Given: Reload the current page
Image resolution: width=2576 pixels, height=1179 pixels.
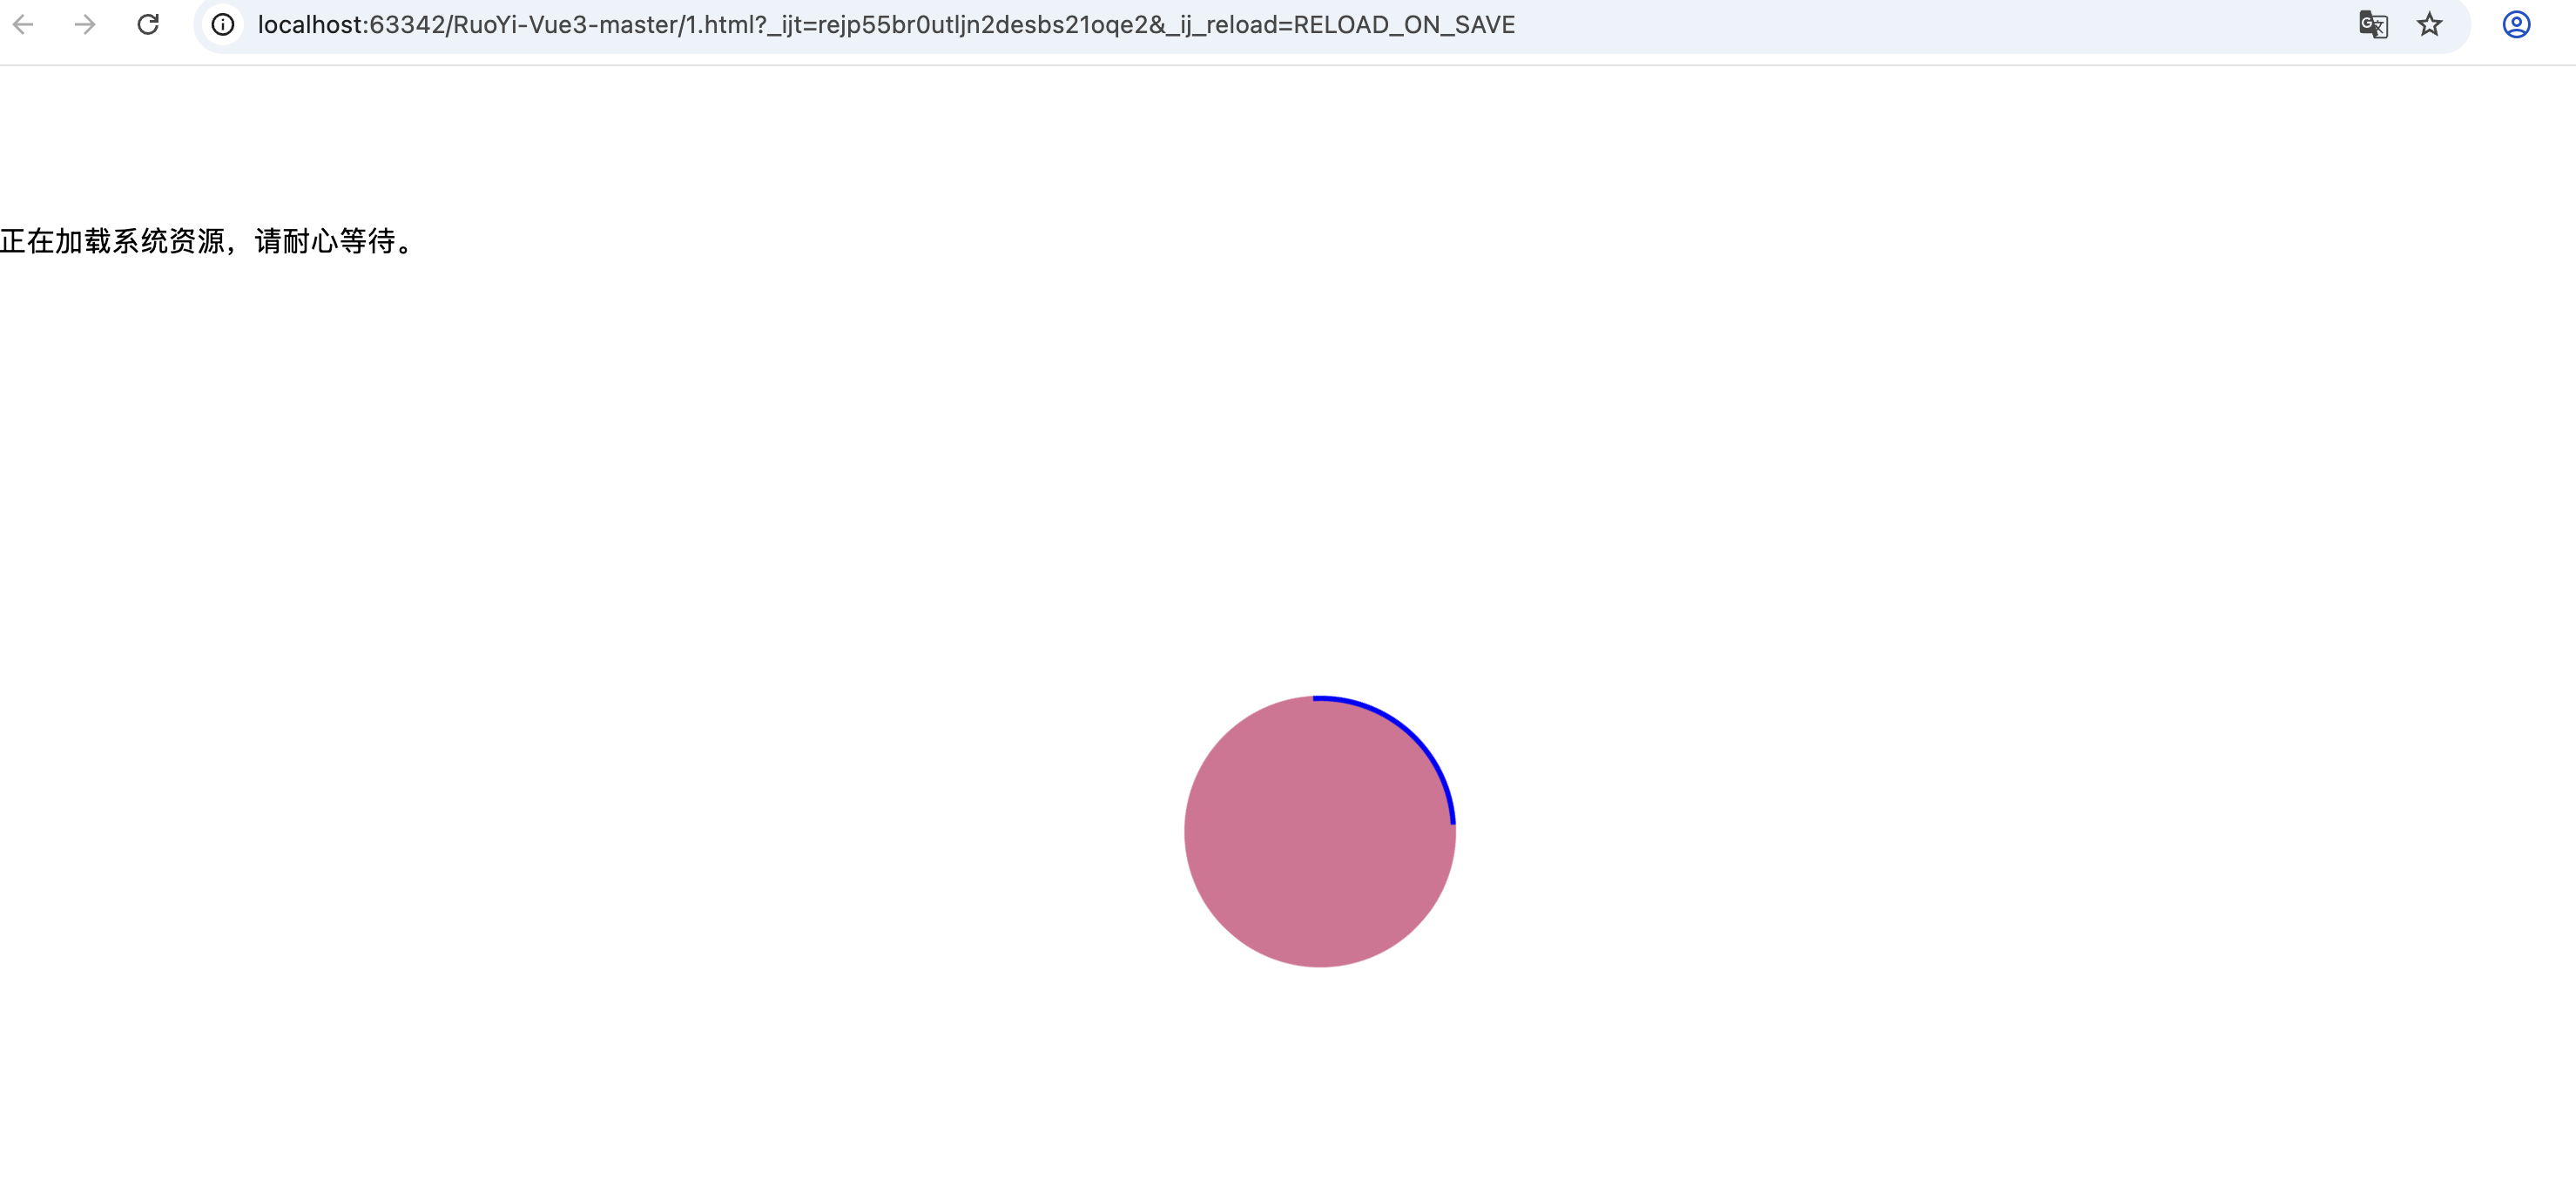Looking at the screenshot, I should [x=148, y=24].
